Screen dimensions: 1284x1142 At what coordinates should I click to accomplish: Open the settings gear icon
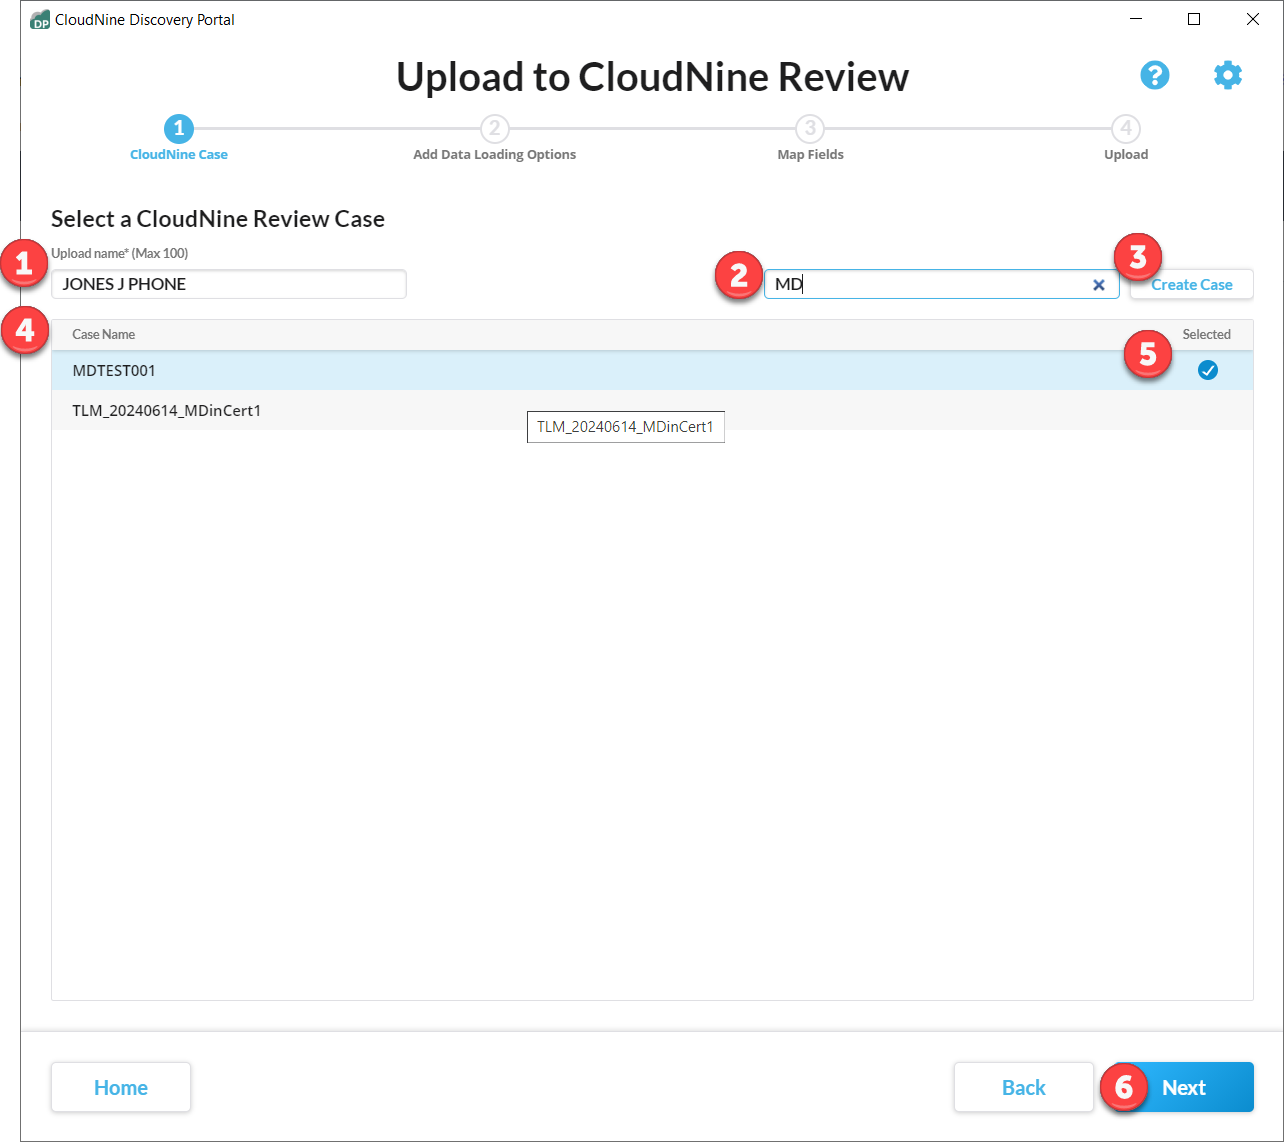[x=1228, y=75]
